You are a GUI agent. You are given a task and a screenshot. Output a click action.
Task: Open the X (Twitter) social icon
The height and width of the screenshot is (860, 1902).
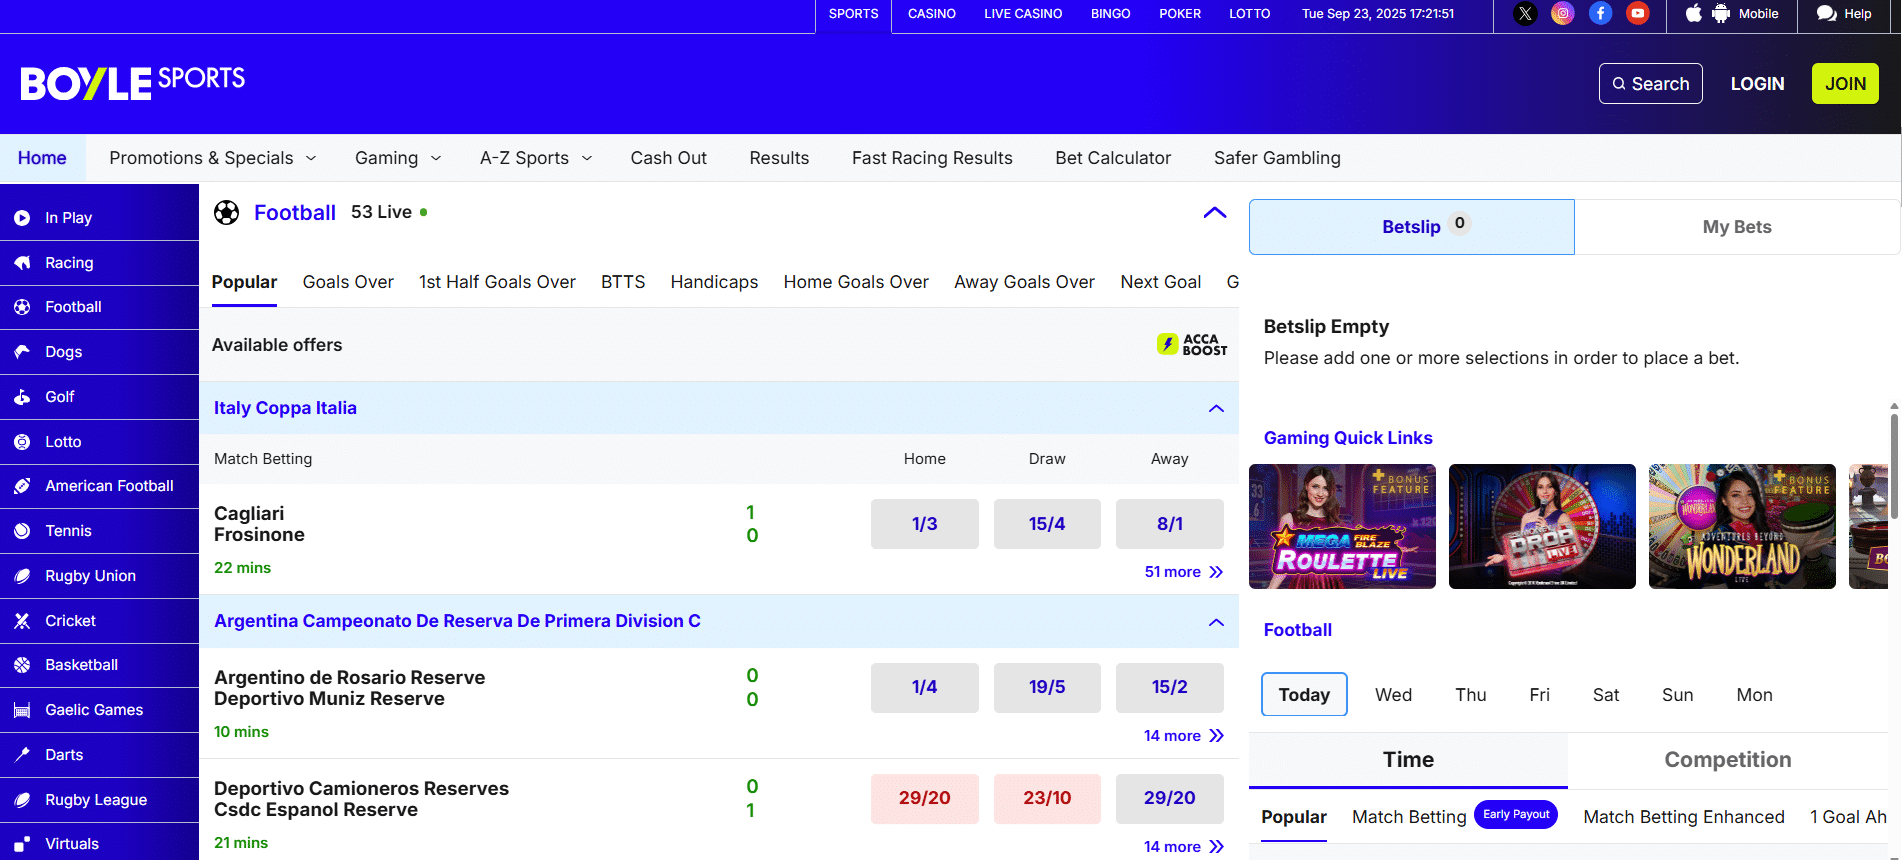click(x=1525, y=14)
